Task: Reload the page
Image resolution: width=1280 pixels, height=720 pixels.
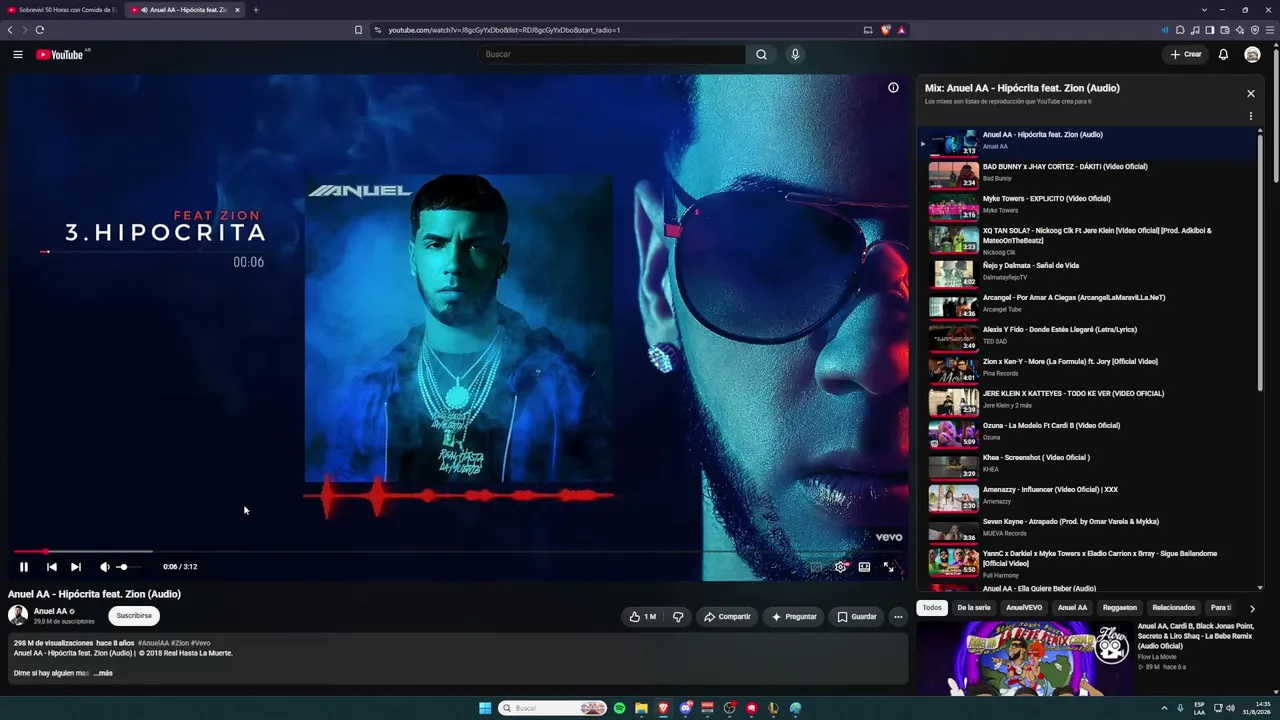Action: [x=40, y=30]
